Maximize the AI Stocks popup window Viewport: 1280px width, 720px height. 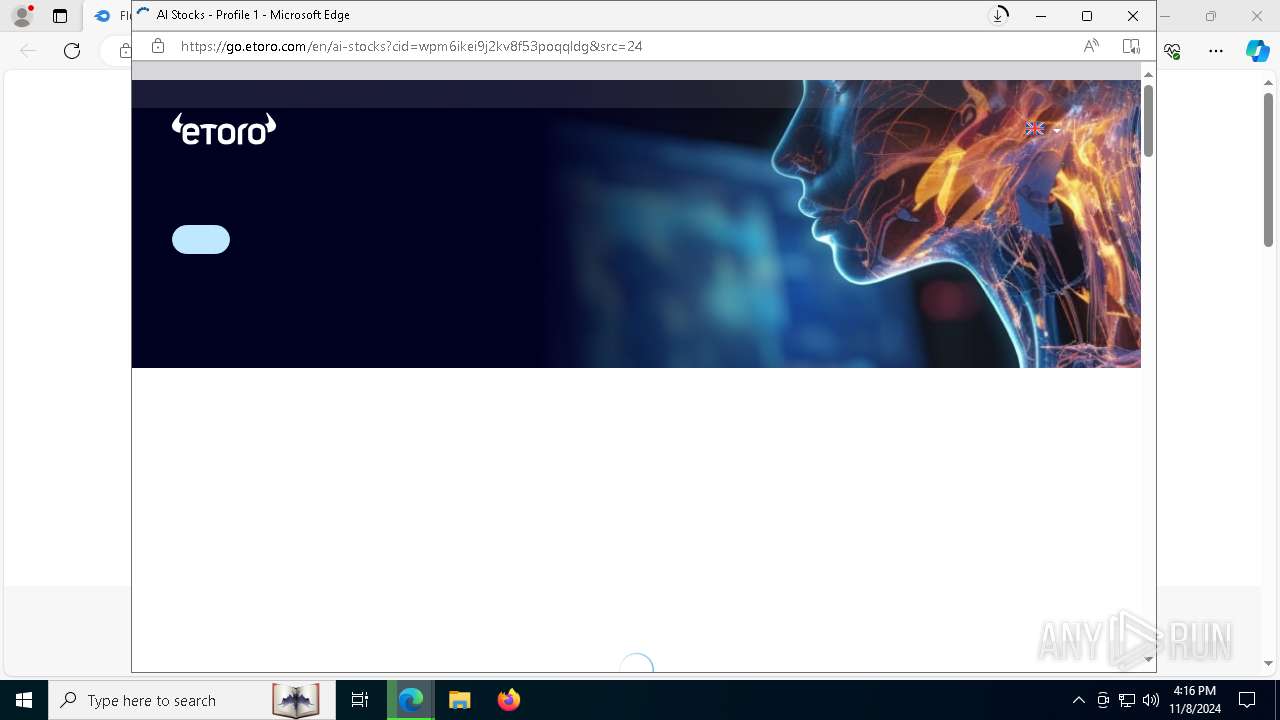coord(1087,16)
